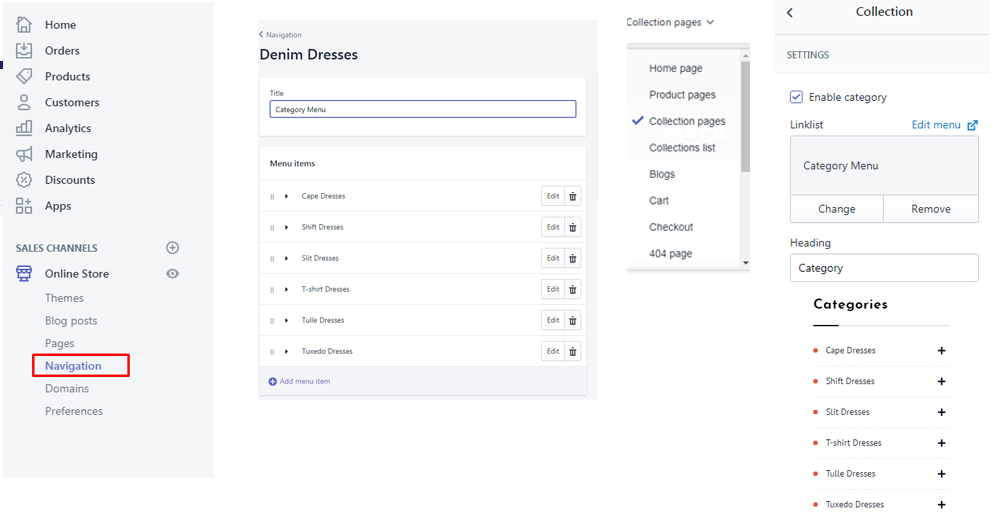The width and height of the screenshot is (1000, 527).
Task: Click the Discounts badge icon
Action: 24,180
